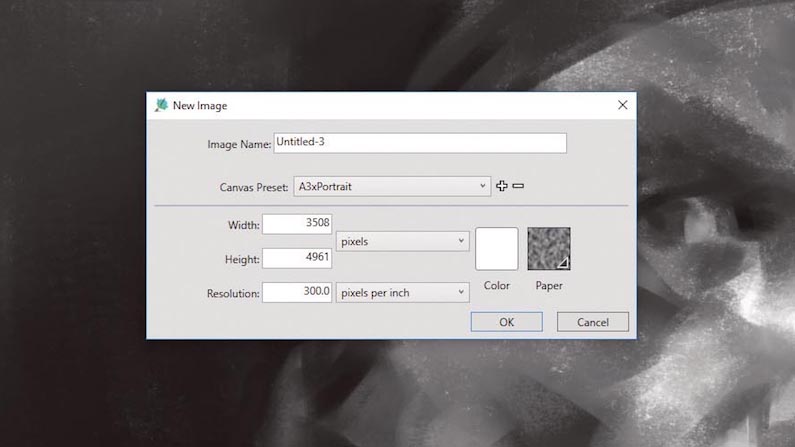Select the Width field showing 3508

pyautogui.click(x=297, y=224)
